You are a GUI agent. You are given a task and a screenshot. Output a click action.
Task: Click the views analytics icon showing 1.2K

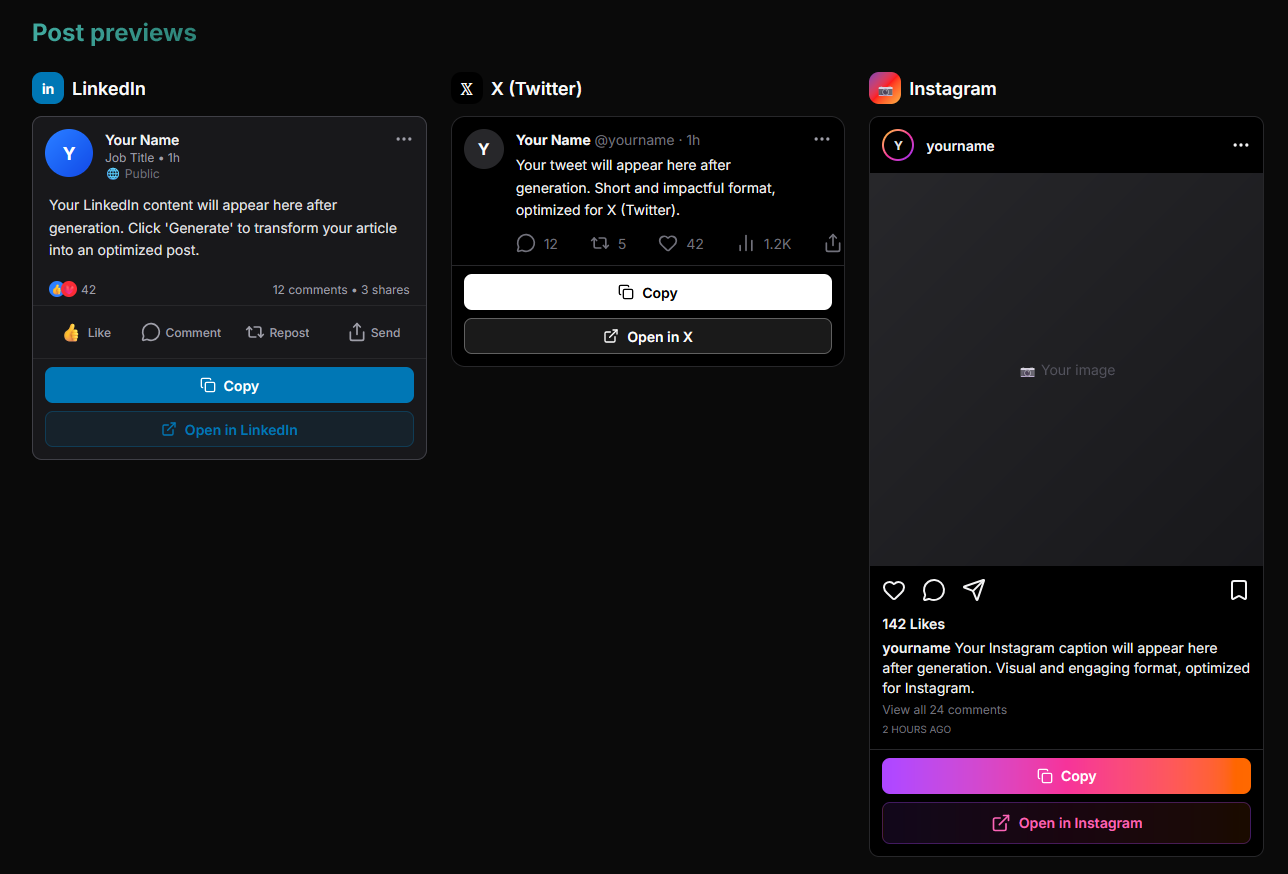(746, 243)
